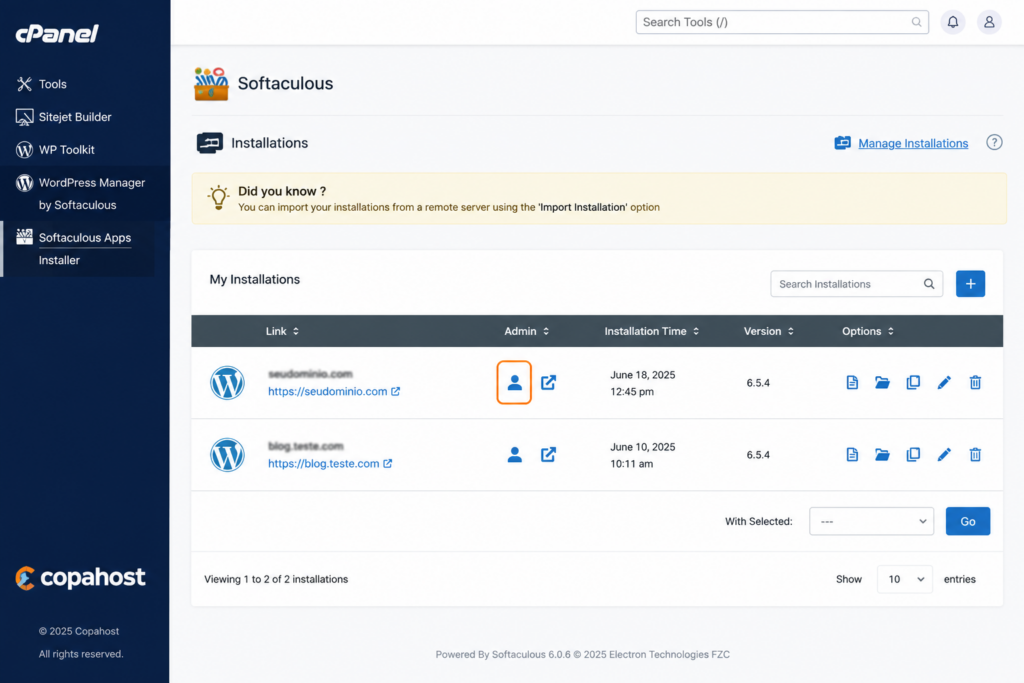
Task: Click the search magnifier in Search Tools
Action: click(916, 22)
